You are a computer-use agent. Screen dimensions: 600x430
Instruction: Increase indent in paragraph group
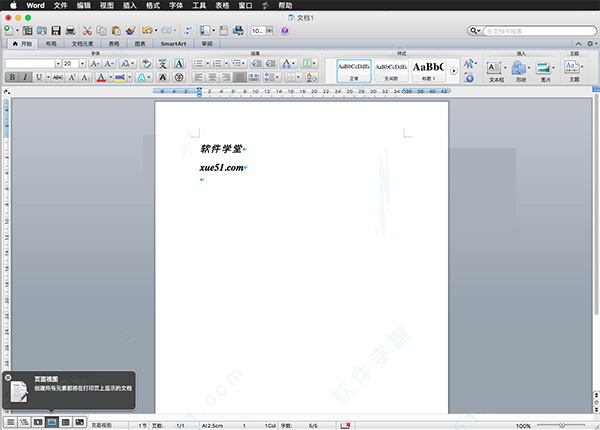(271, 64)
